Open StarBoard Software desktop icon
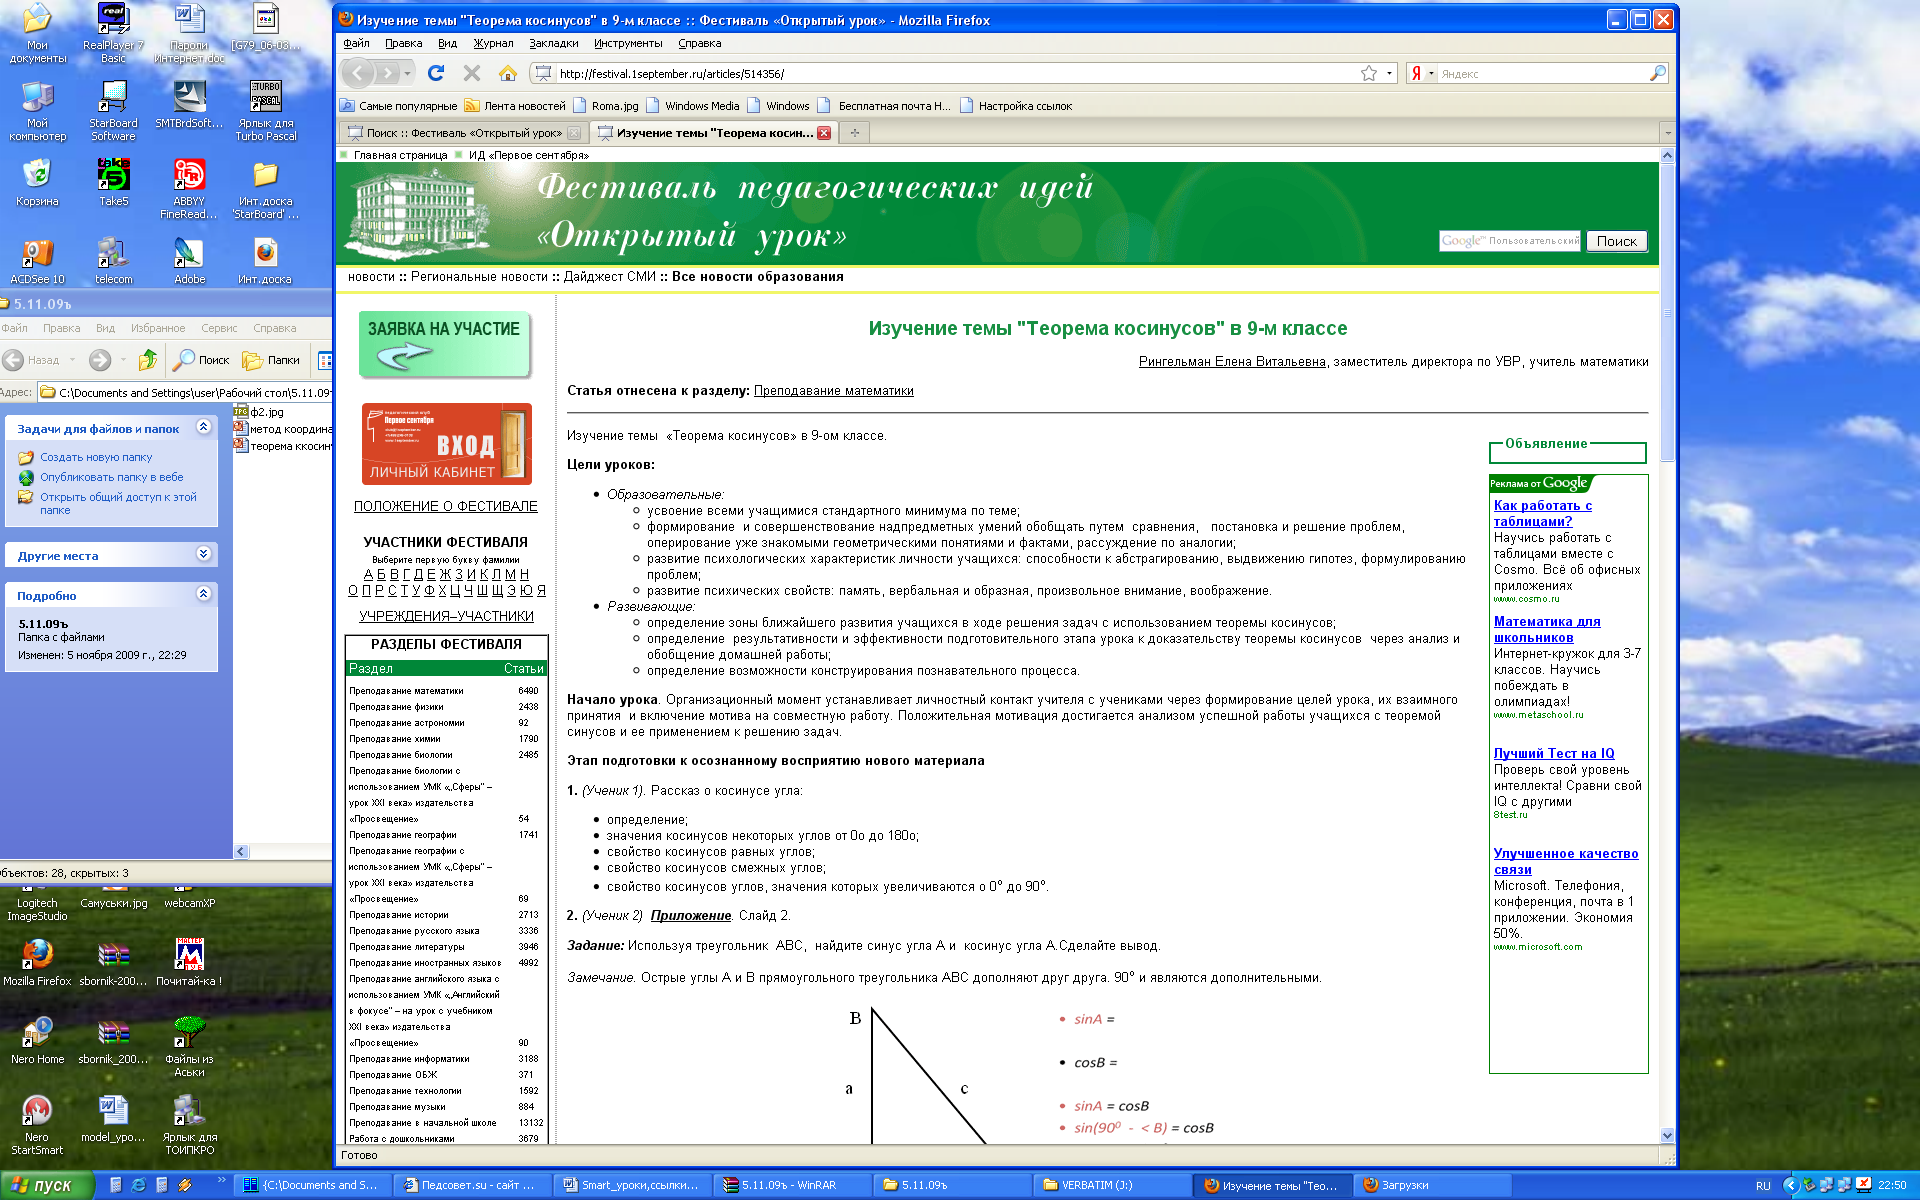1920x1200 pixels. coord(113,110)
